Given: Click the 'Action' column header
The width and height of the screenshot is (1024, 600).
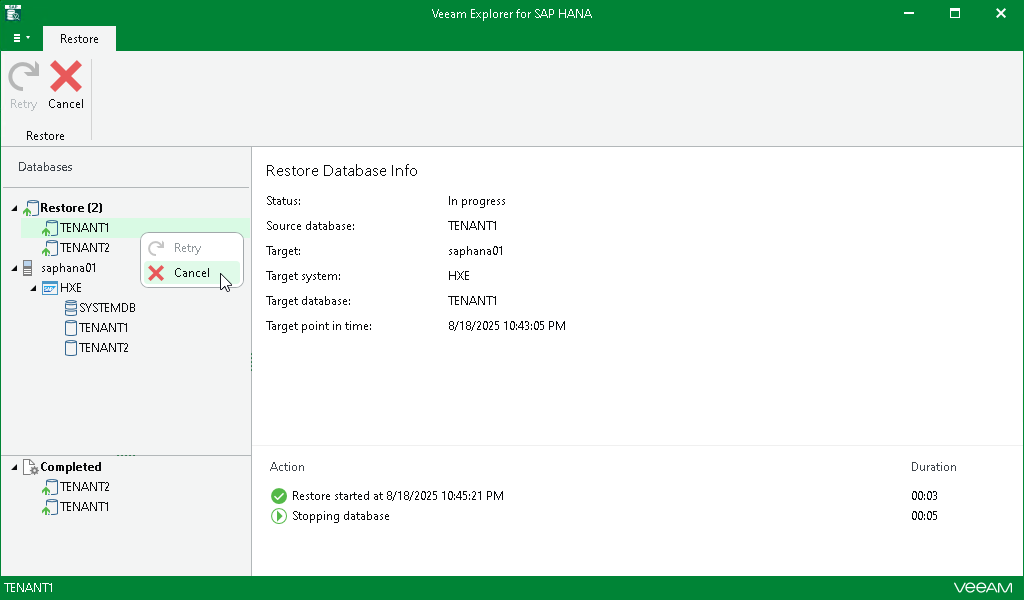Looking at the screenshot, I should [x=287, y=467].
